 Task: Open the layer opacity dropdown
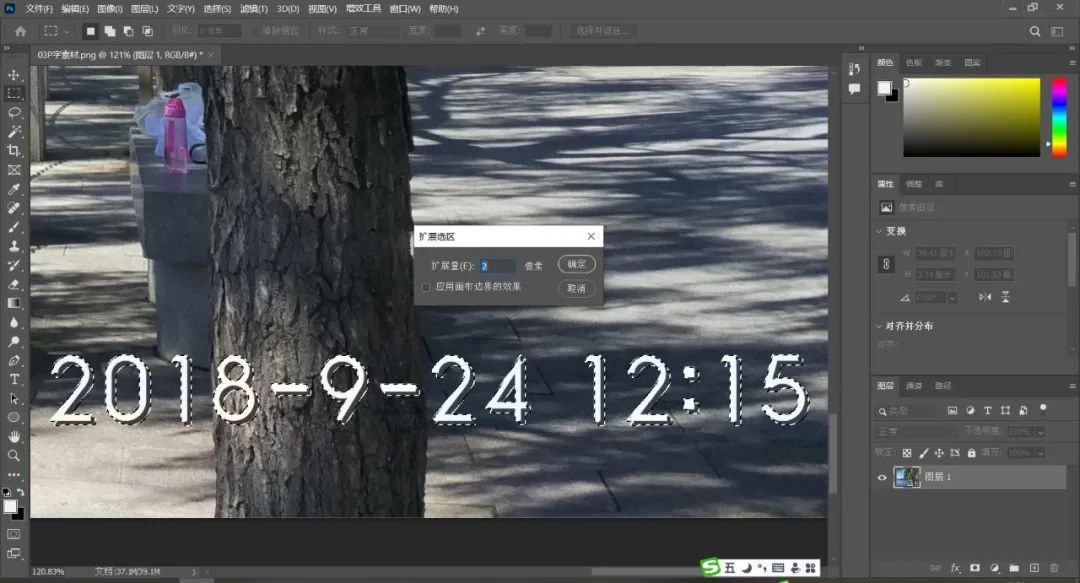click(1041, 432)
